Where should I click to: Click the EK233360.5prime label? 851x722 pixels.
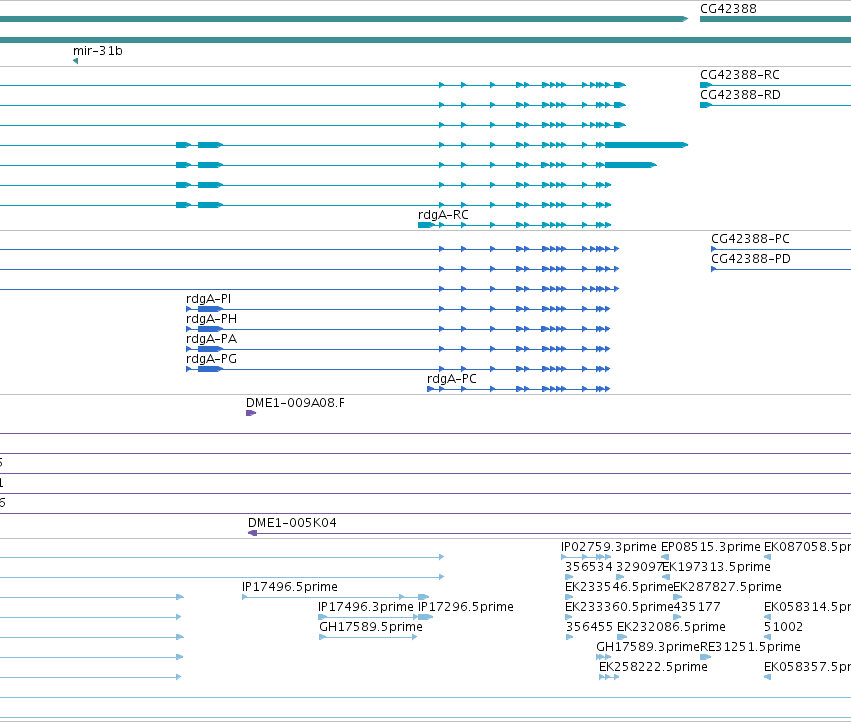tap(619, 607)
